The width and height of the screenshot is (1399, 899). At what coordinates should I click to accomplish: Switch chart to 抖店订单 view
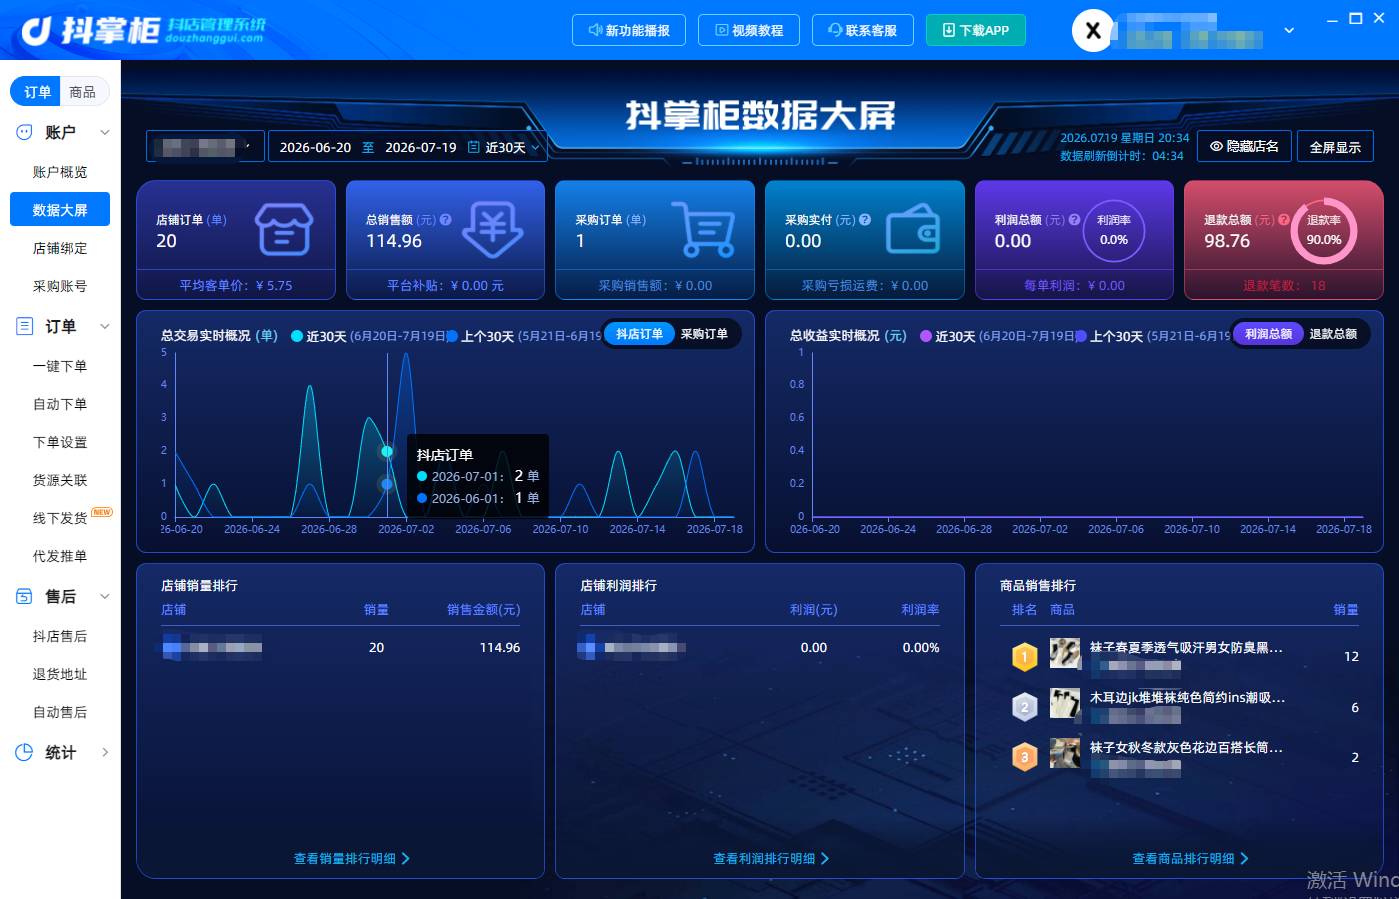639,334
